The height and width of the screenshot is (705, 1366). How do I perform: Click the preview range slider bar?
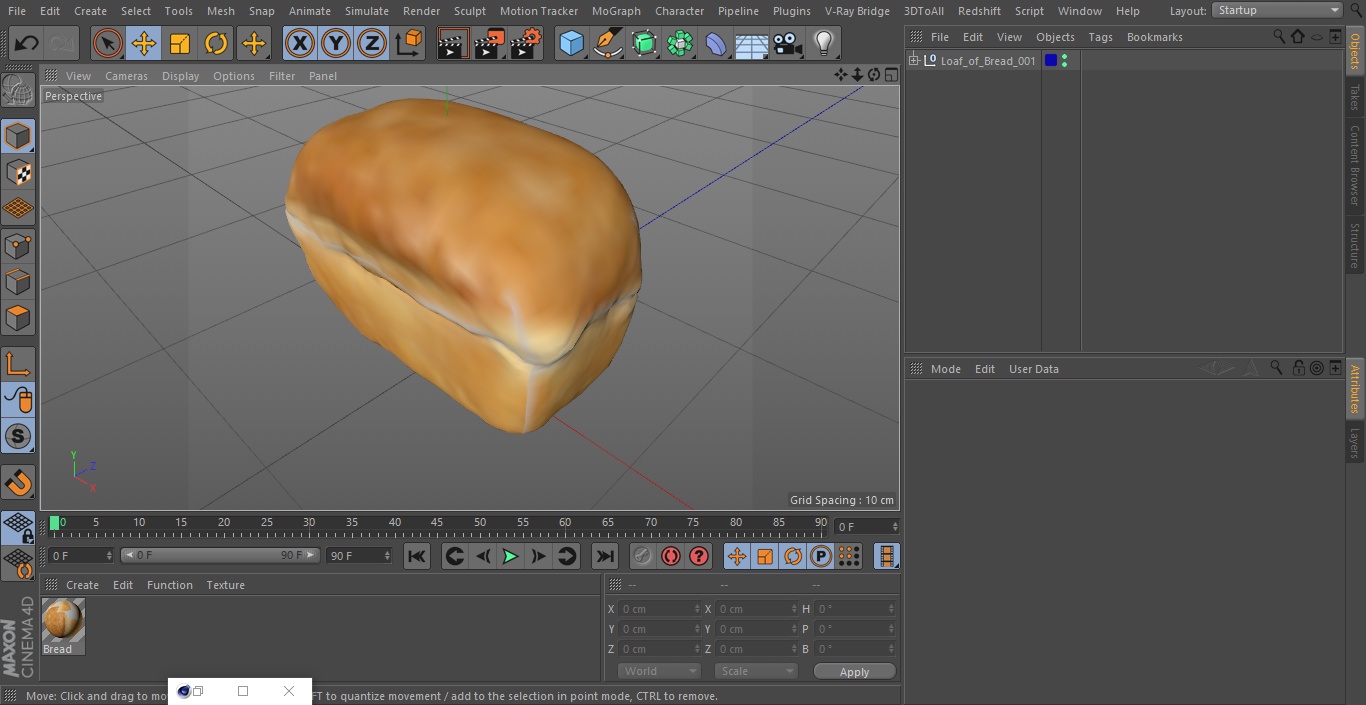pos(220,555)
